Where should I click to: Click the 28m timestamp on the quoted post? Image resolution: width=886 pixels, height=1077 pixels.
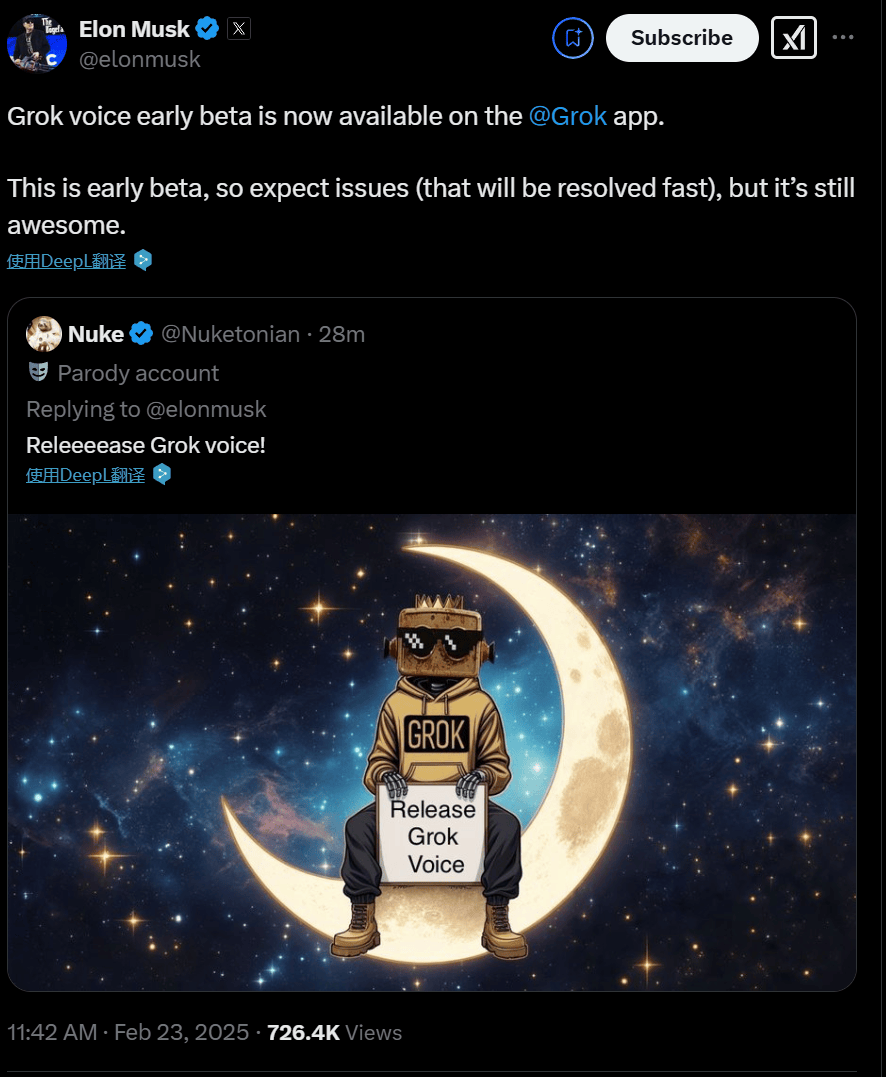tap(341, 334)
